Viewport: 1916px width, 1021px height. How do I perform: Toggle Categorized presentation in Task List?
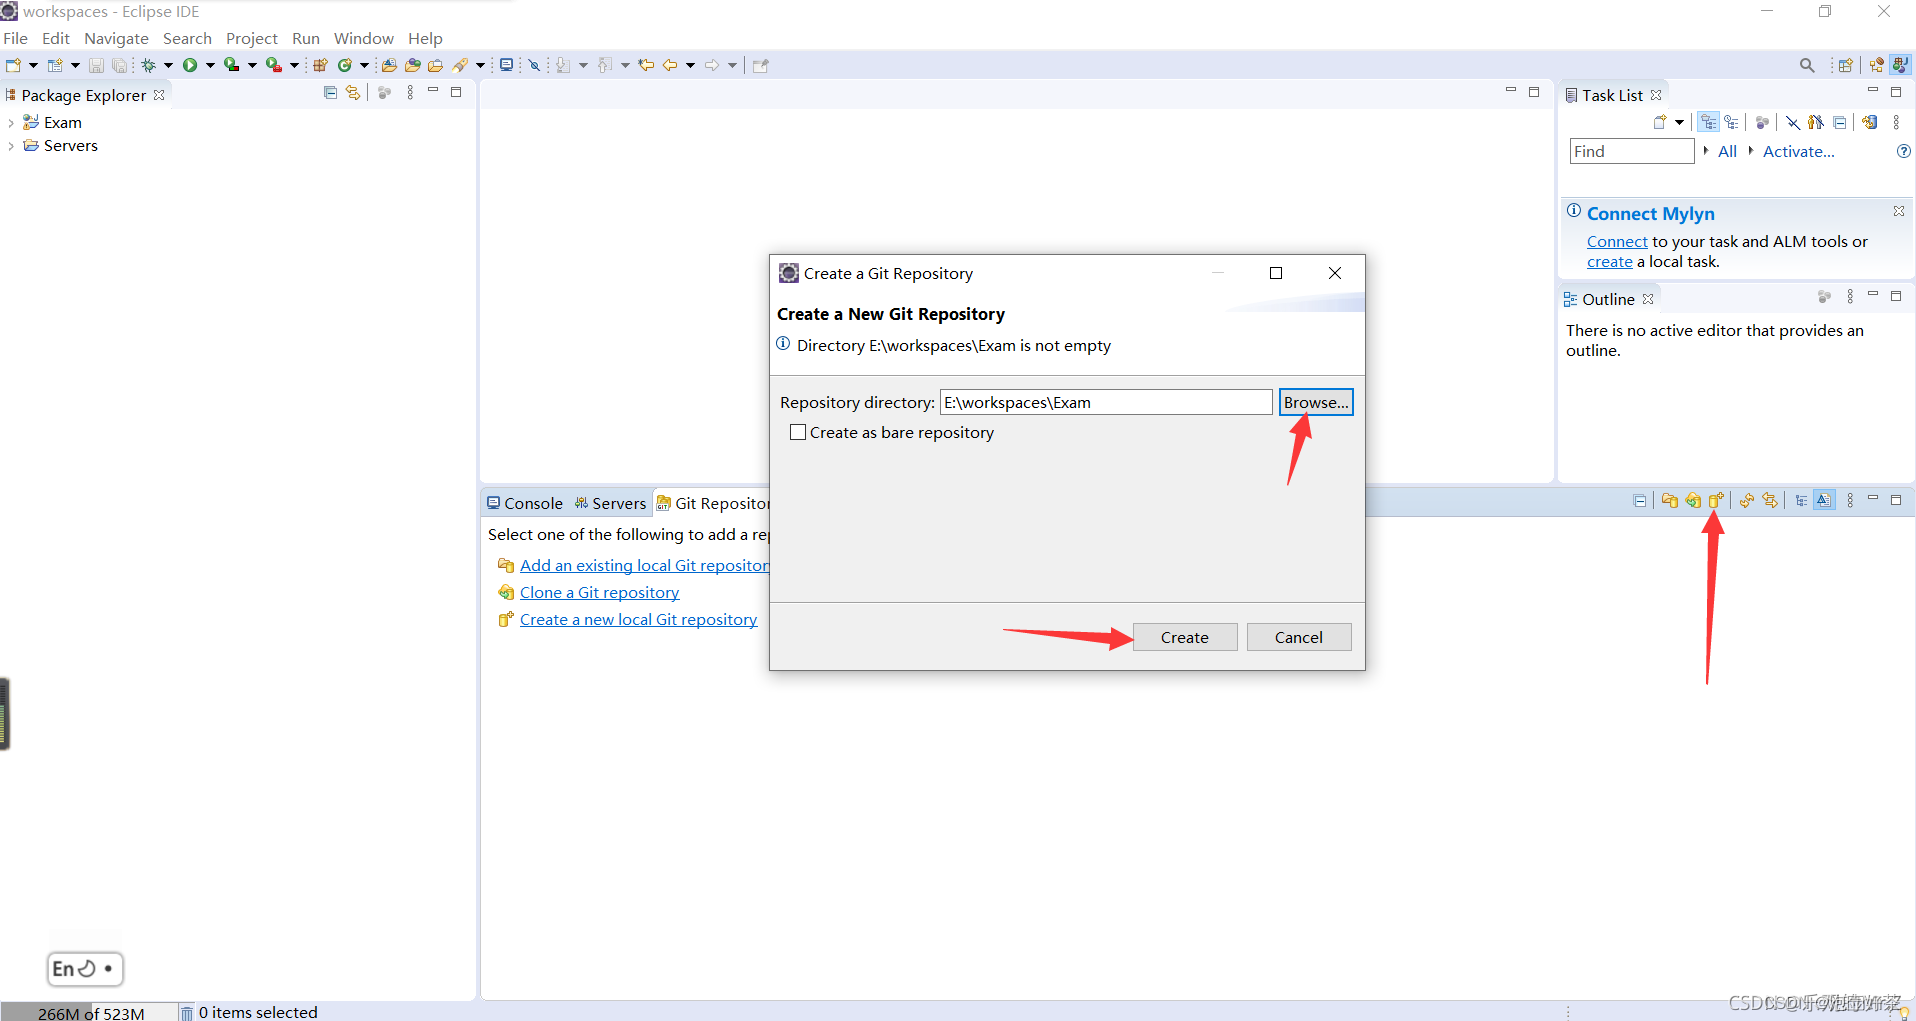point(1708,122)
